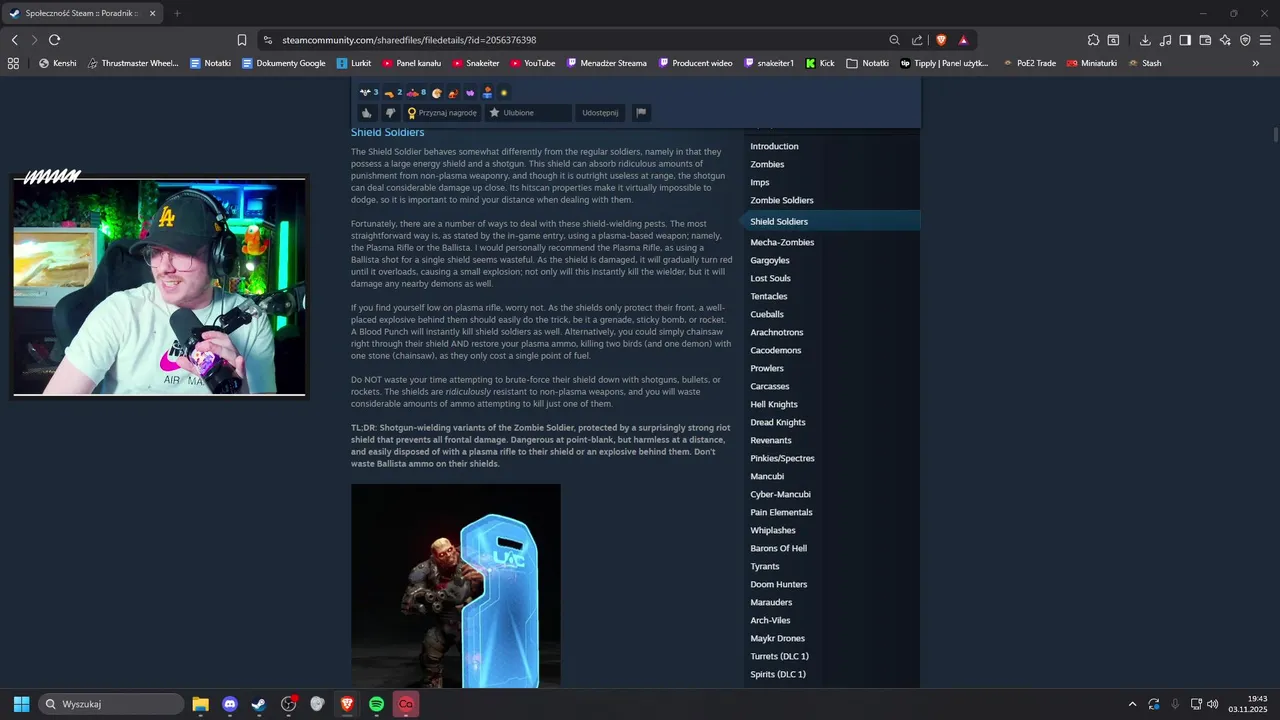The height and width of the screenshot is (720, 1280).
Task: Jump to Zombies section in guide index
Action: [767, 164]
